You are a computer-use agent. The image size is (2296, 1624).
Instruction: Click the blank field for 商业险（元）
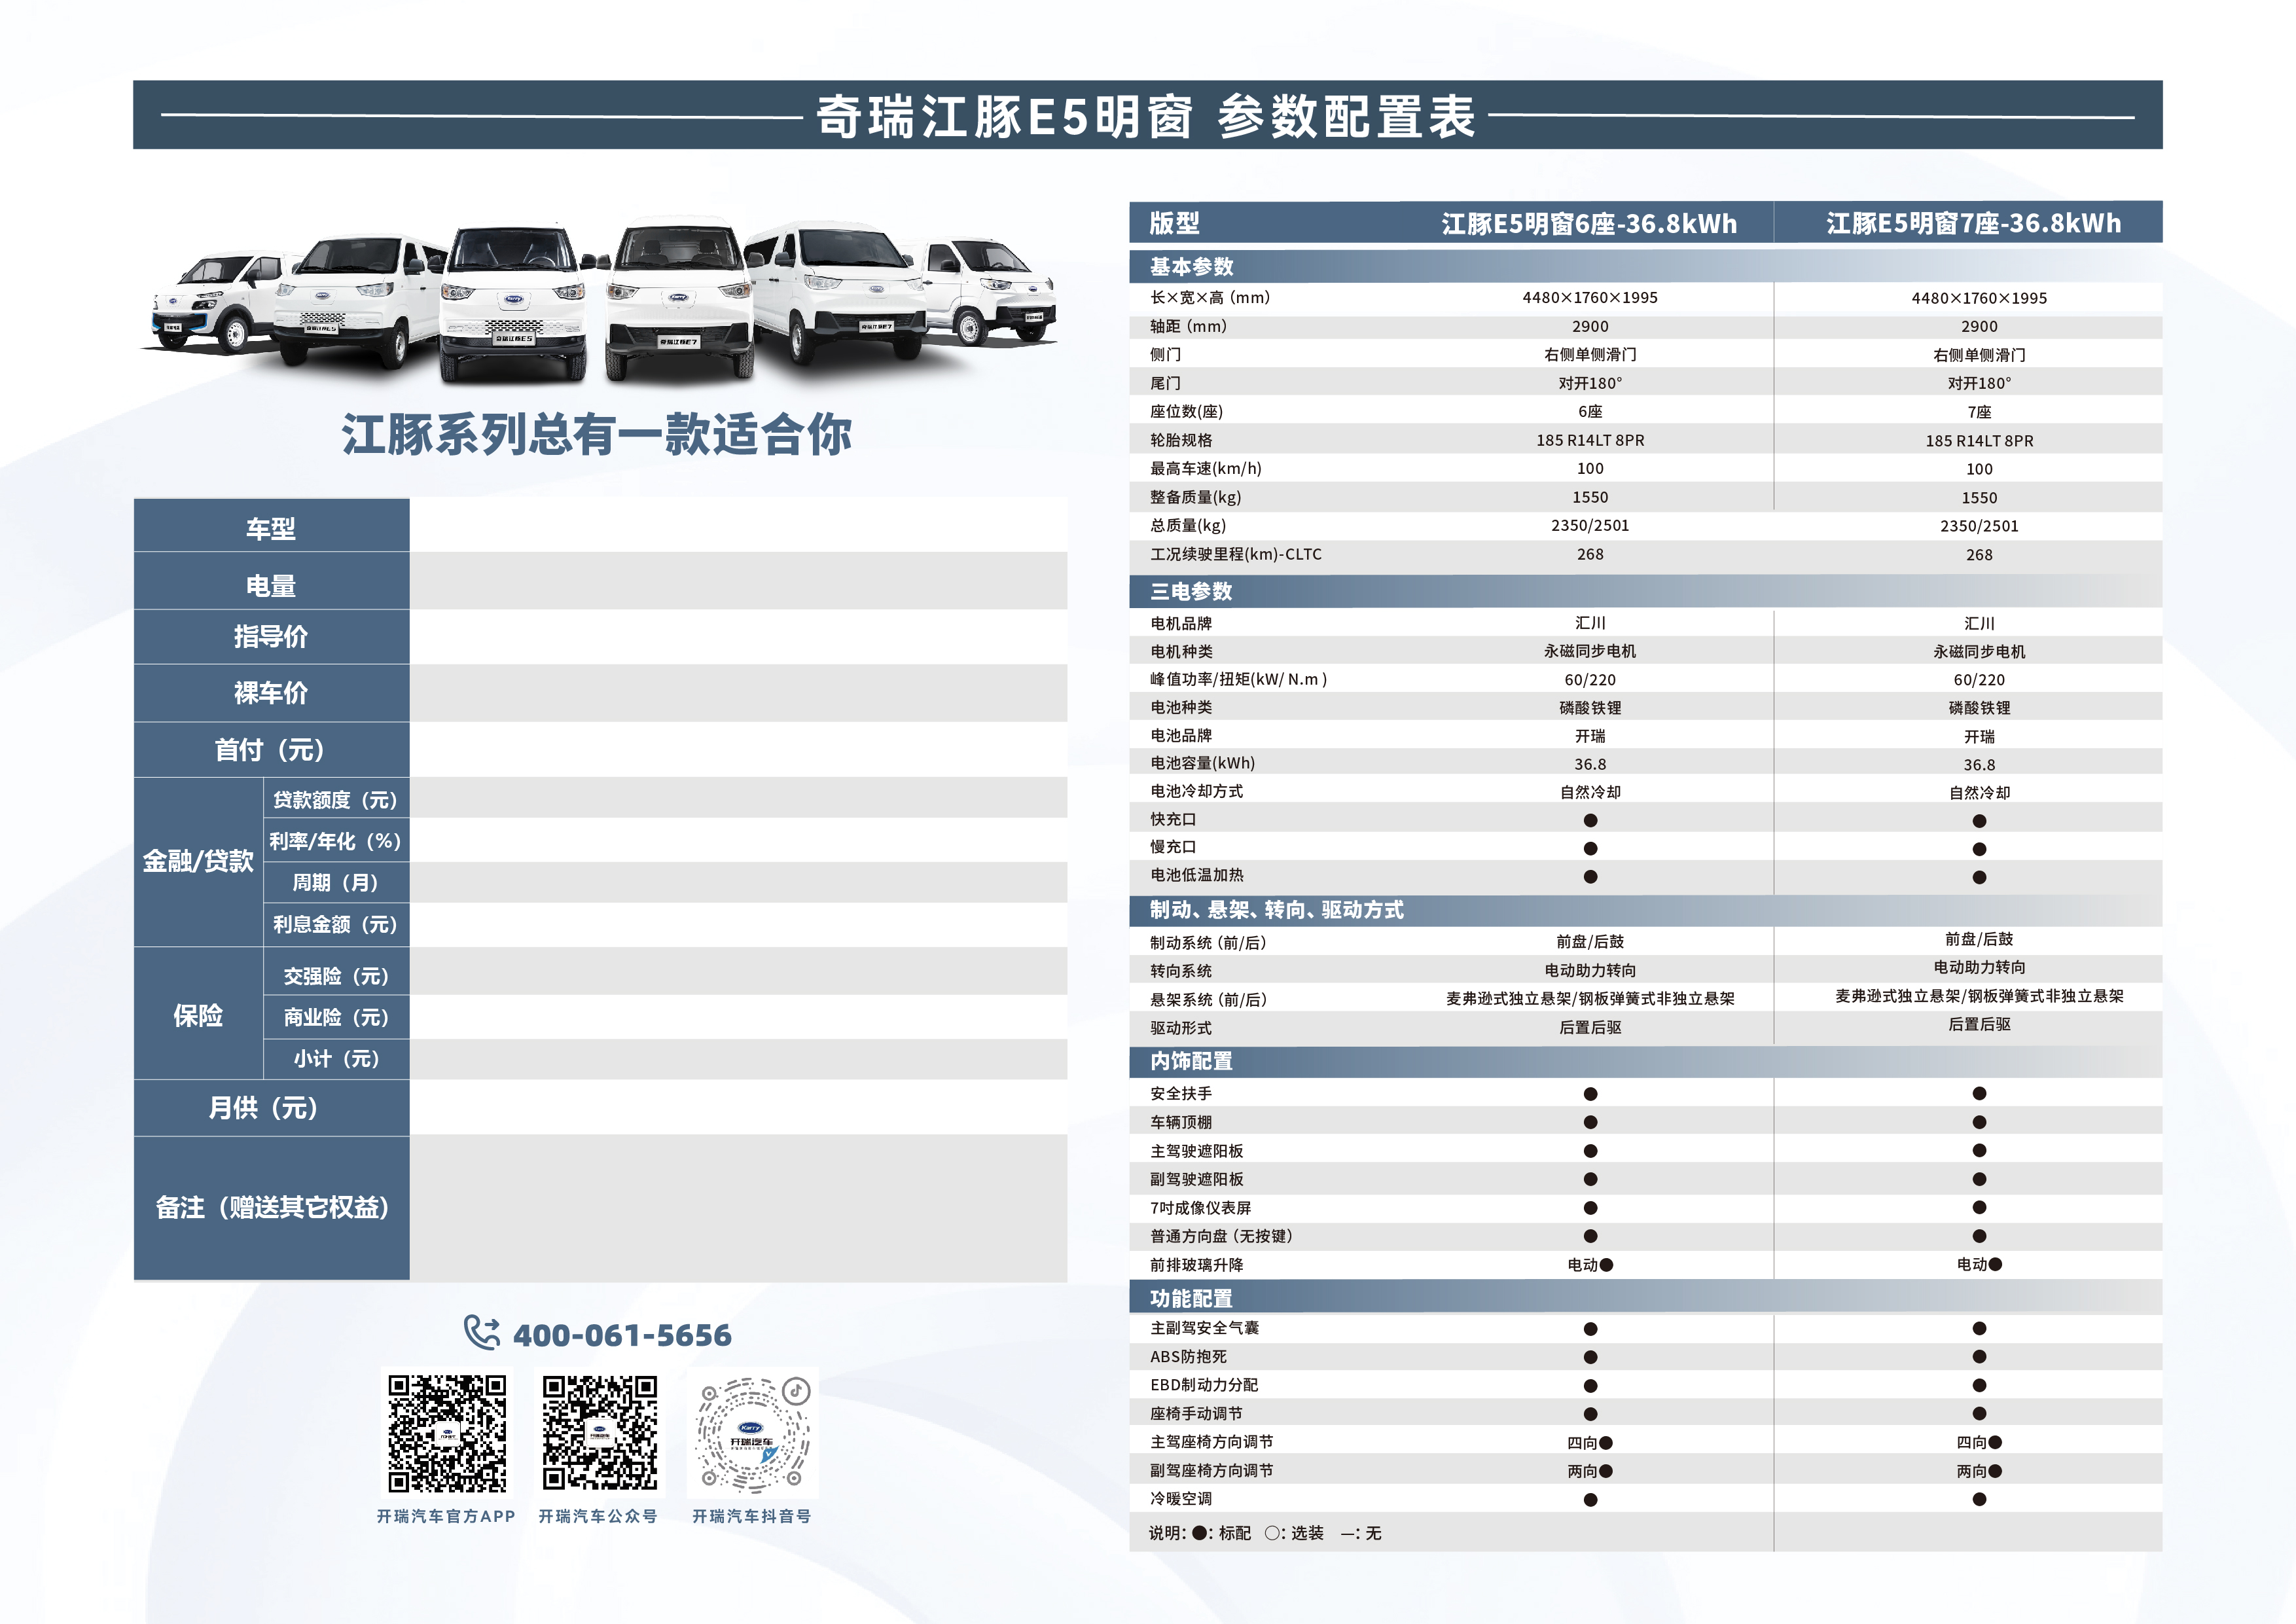click(738, 1017)
